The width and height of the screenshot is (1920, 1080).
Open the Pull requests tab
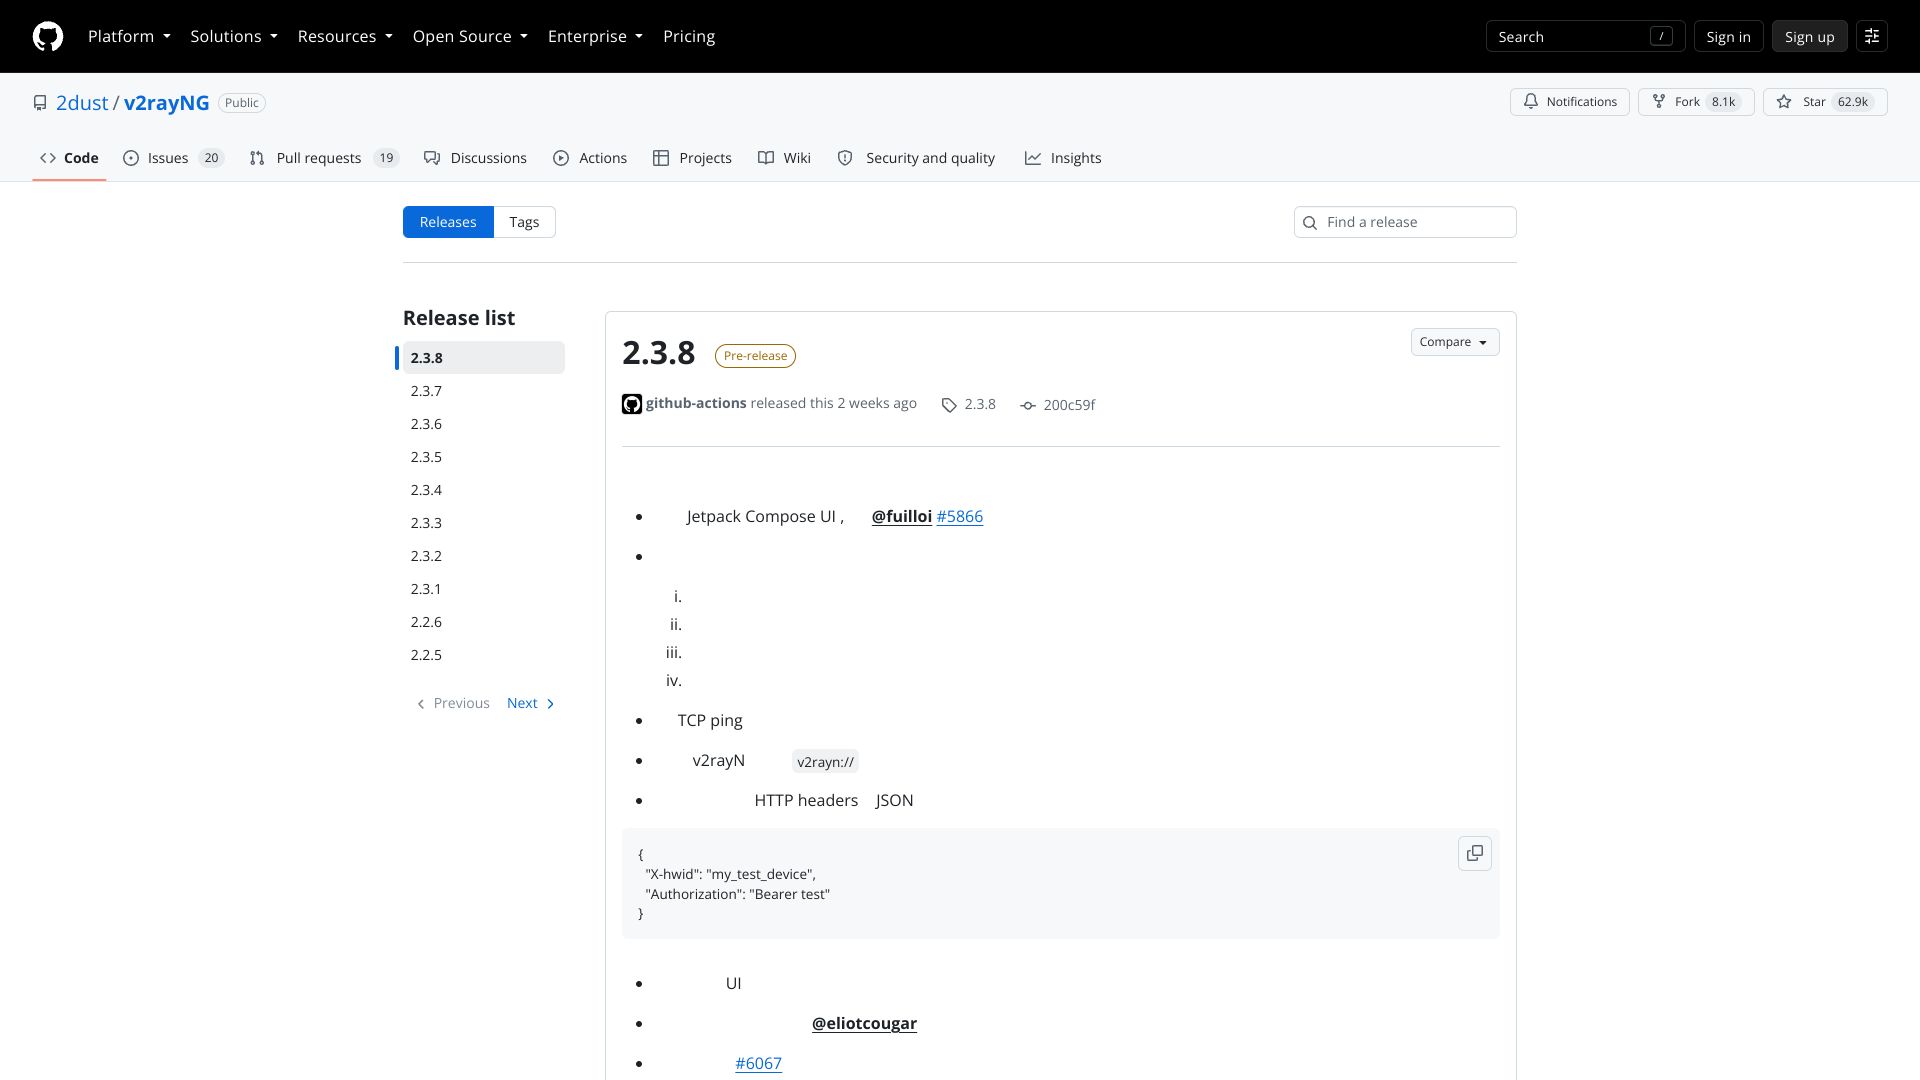(323, 158)
